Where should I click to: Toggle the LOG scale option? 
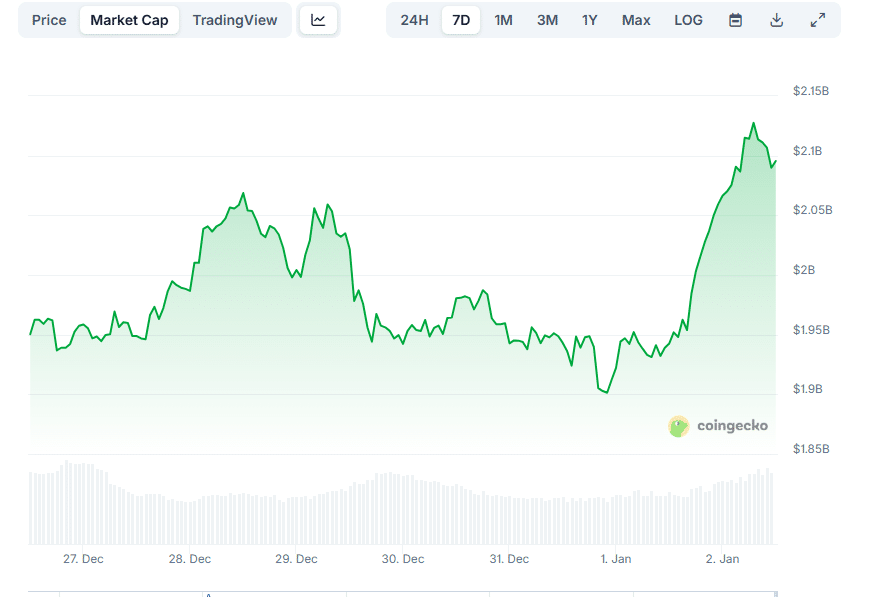(x=688, y=20)
